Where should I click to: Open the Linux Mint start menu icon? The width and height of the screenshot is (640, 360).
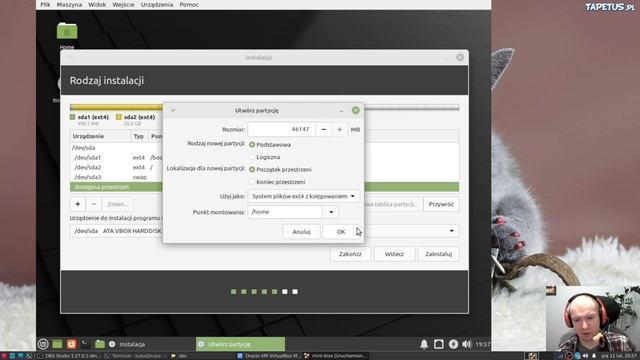pyautogui.click(x=43, y=344)
